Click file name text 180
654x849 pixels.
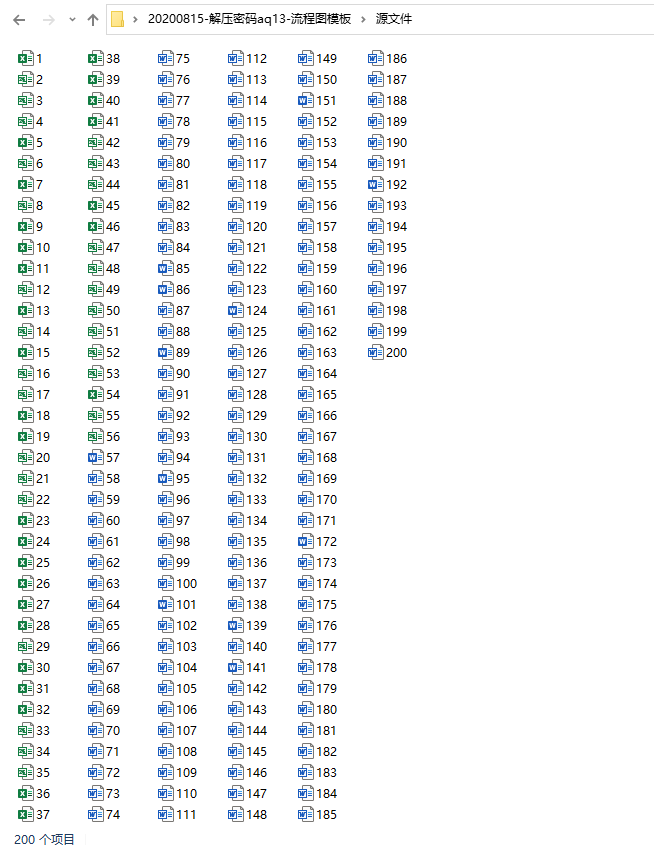326,709
